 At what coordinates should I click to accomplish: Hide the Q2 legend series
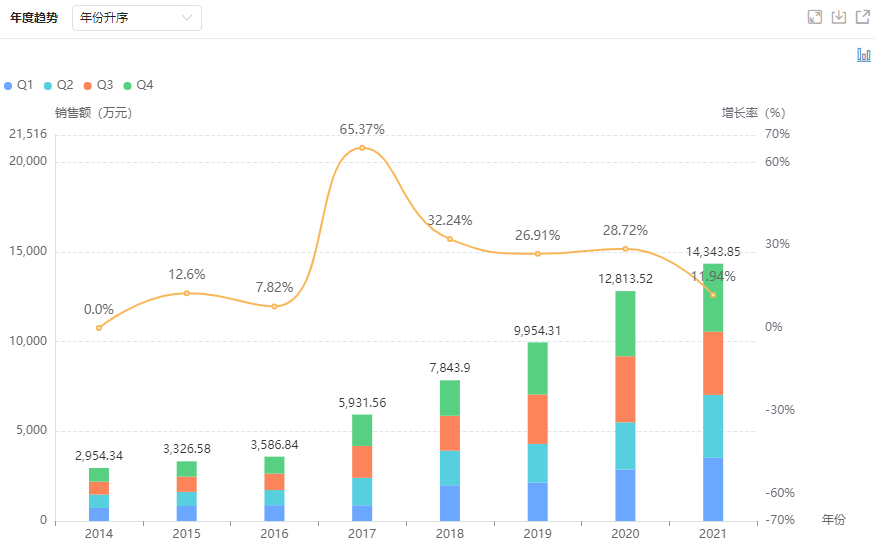(59, 85)
